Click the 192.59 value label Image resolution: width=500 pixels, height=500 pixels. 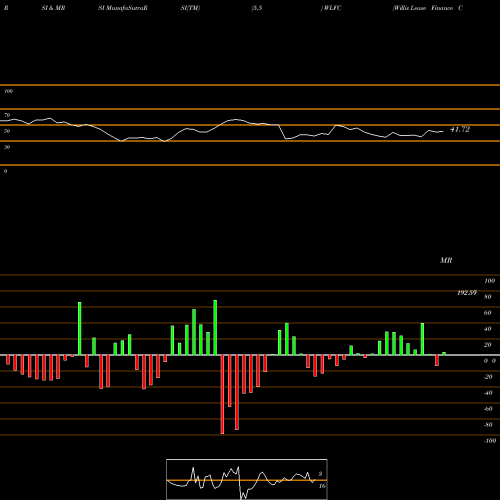point(467,293)
